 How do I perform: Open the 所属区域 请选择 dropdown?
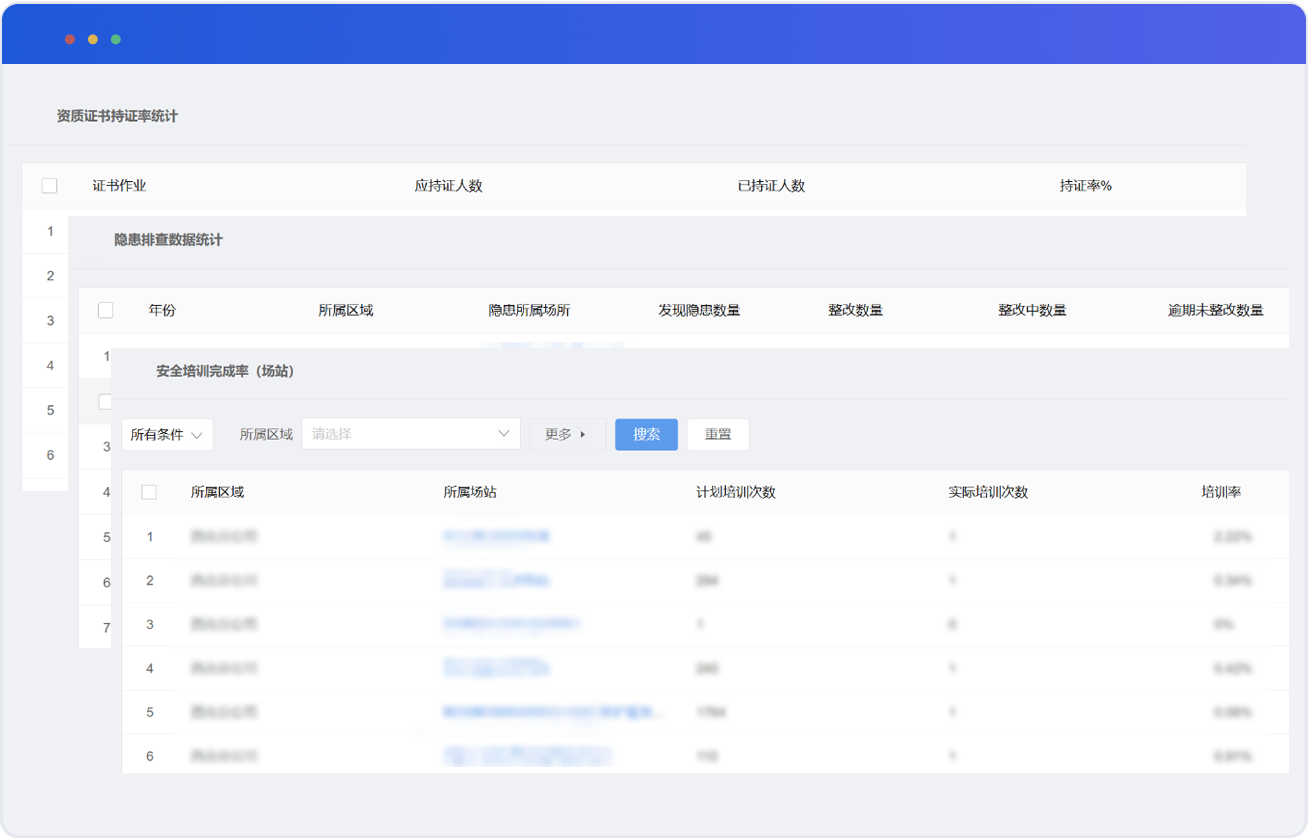[x=410, y=435]
